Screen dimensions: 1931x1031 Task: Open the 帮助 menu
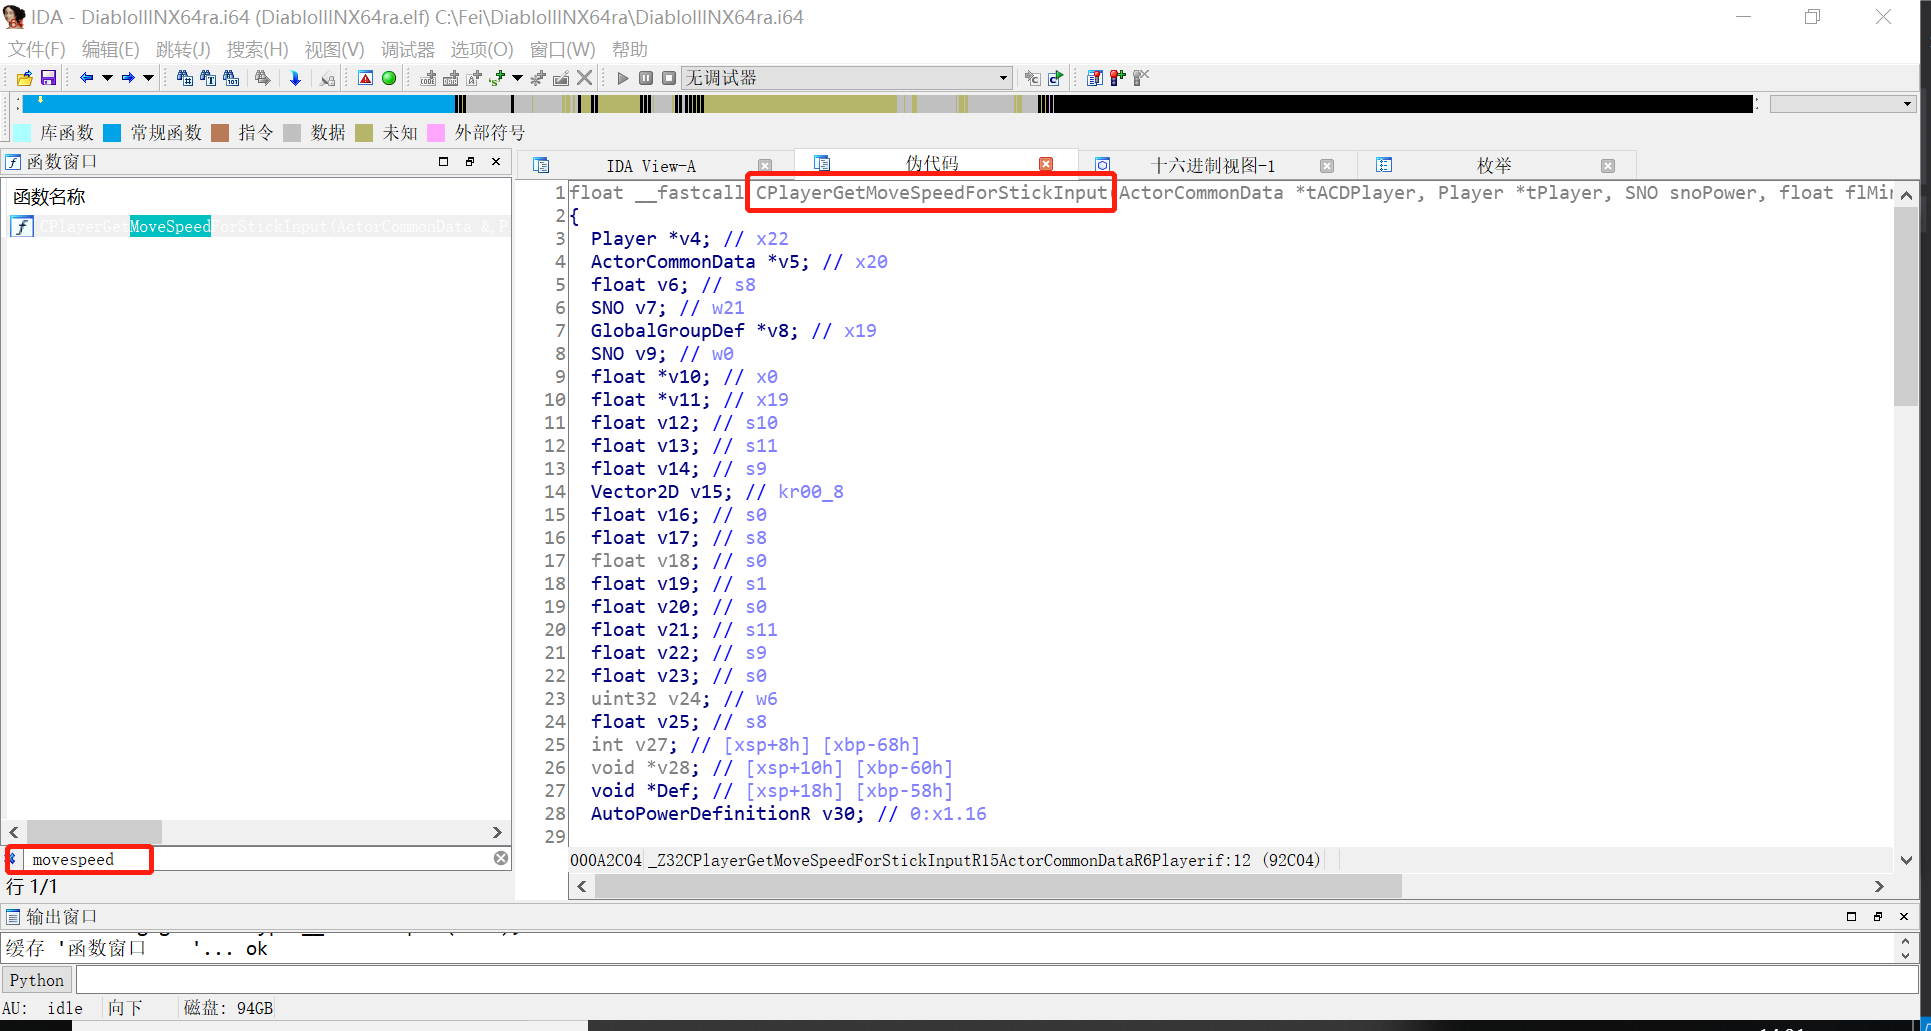[x=629, y=49]
